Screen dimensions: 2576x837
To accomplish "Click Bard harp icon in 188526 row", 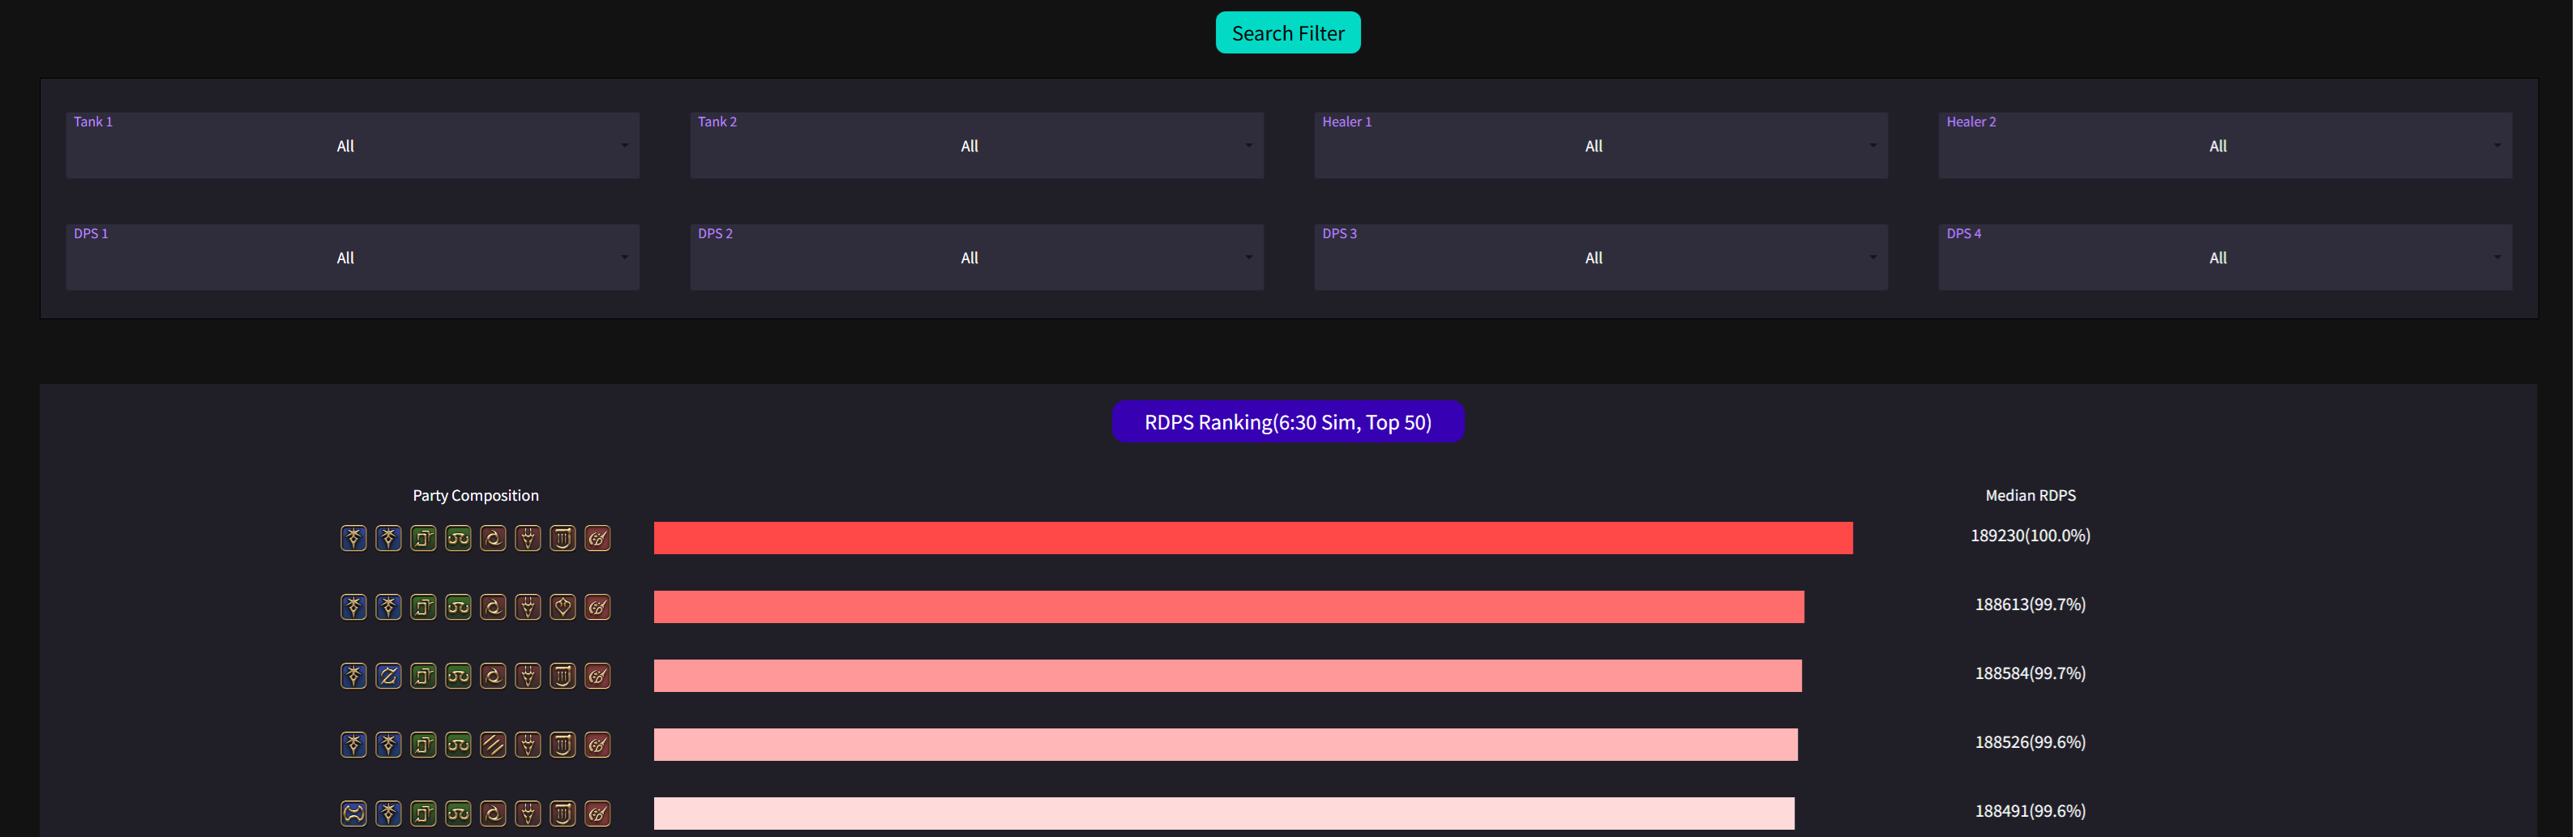I will [563, 745].
